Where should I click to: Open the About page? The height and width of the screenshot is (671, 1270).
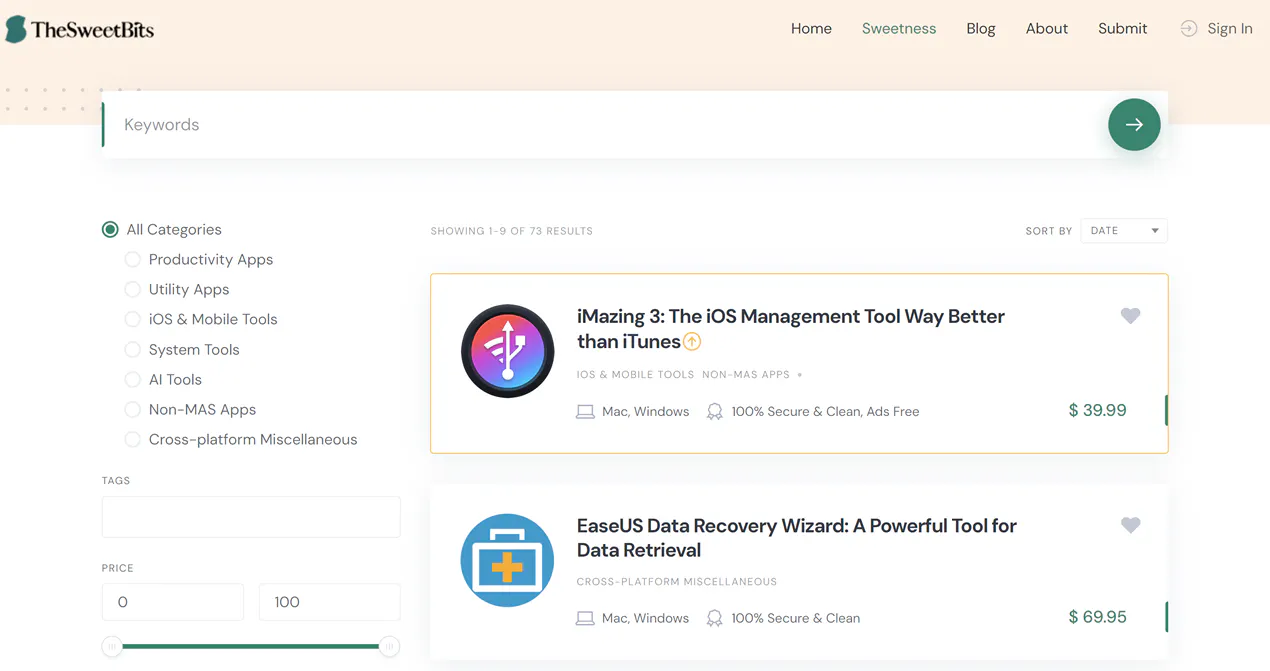point(1047,29)
